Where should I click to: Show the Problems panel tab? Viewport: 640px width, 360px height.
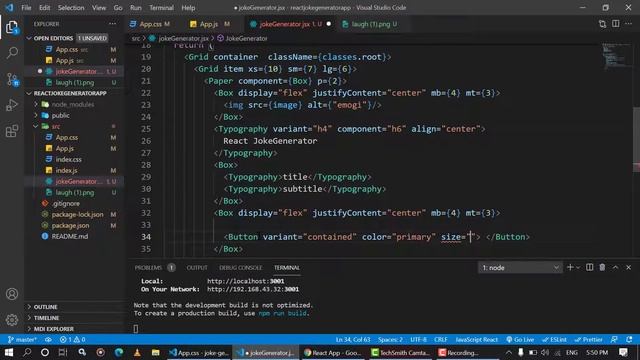coord(148,267)
